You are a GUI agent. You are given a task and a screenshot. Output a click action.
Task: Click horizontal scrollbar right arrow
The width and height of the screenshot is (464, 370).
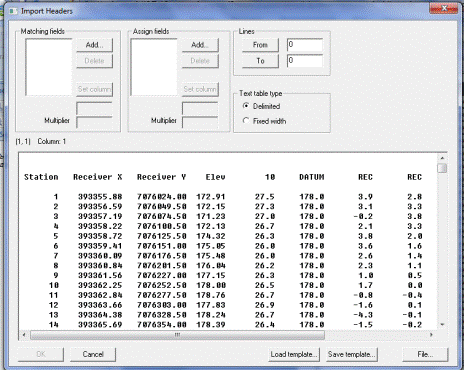431,334
